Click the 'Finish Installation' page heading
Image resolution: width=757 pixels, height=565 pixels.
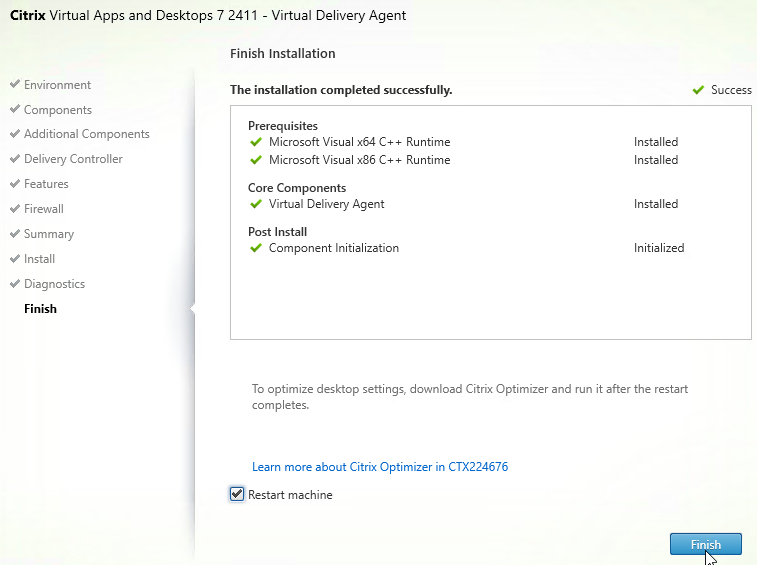pos(282,54)
